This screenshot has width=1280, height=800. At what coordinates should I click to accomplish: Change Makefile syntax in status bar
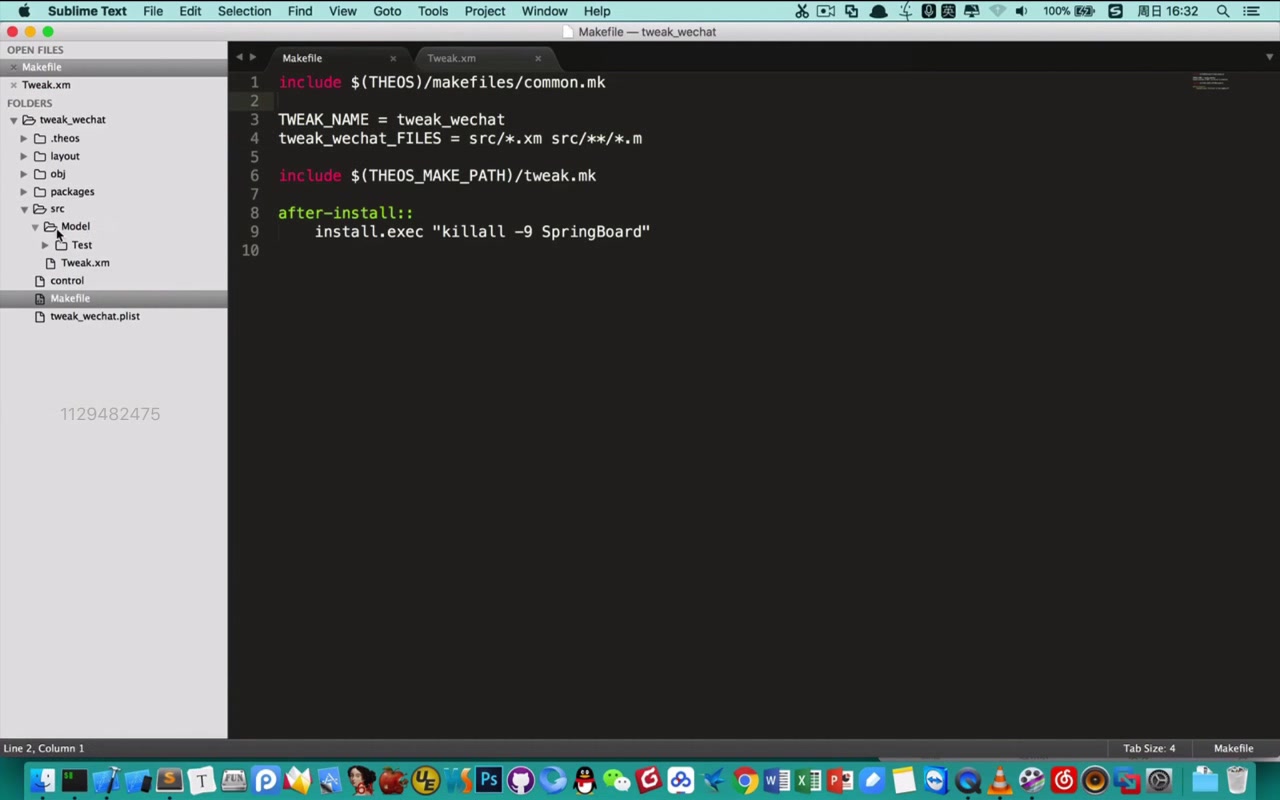(x=1233, y=748)
